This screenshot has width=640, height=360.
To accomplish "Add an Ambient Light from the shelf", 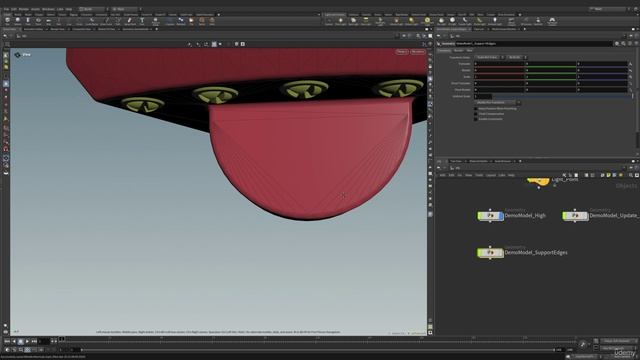I will tap(495, 21).
